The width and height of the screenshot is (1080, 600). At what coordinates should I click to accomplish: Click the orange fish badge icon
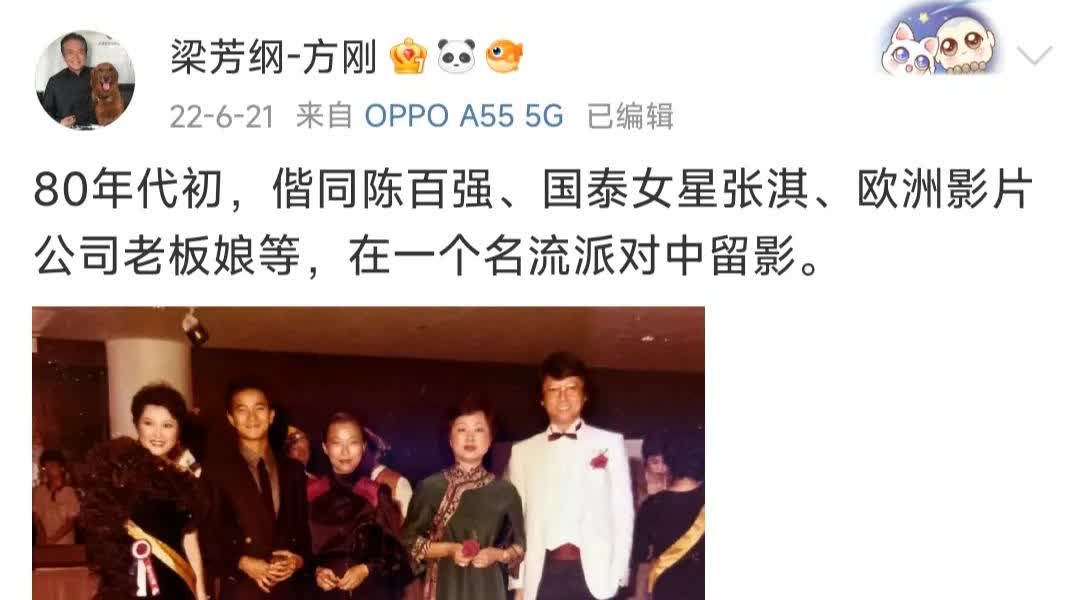(504, 56)
